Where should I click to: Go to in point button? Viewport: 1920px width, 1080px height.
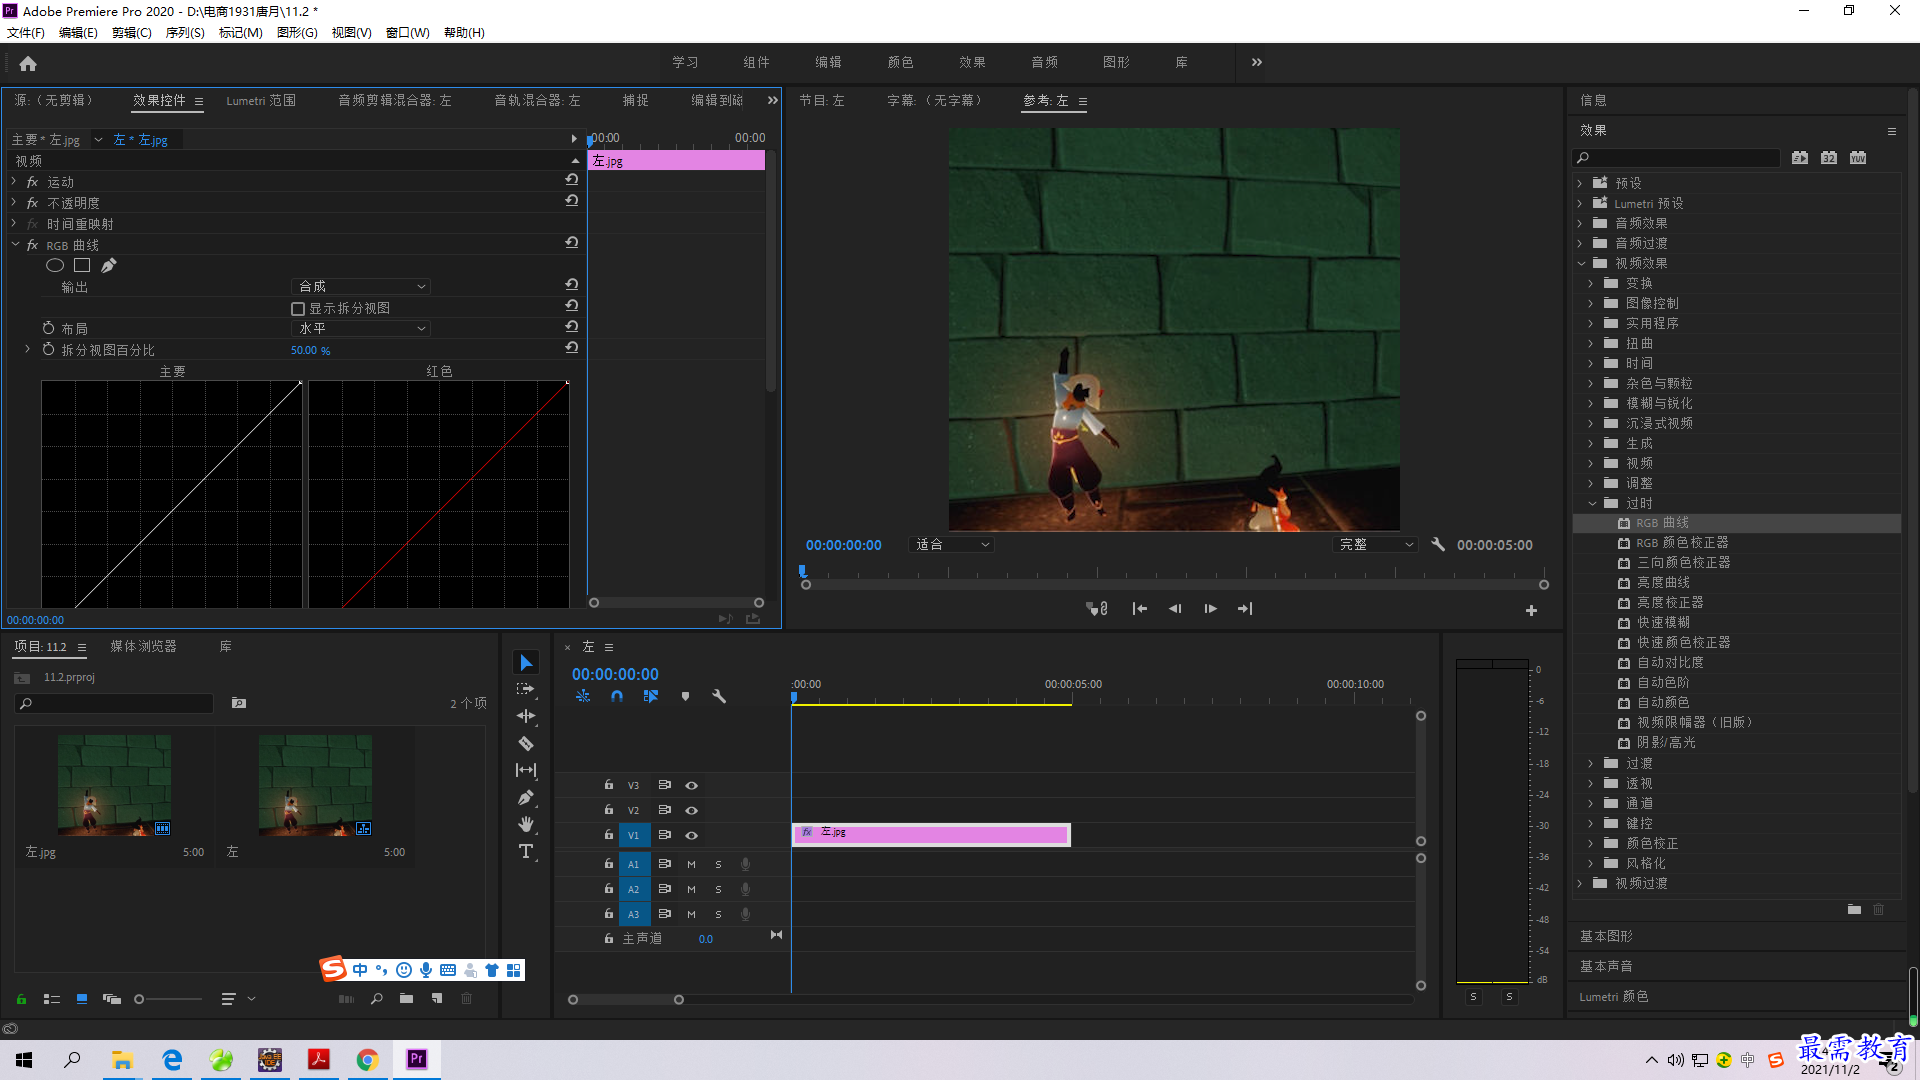1139,609
